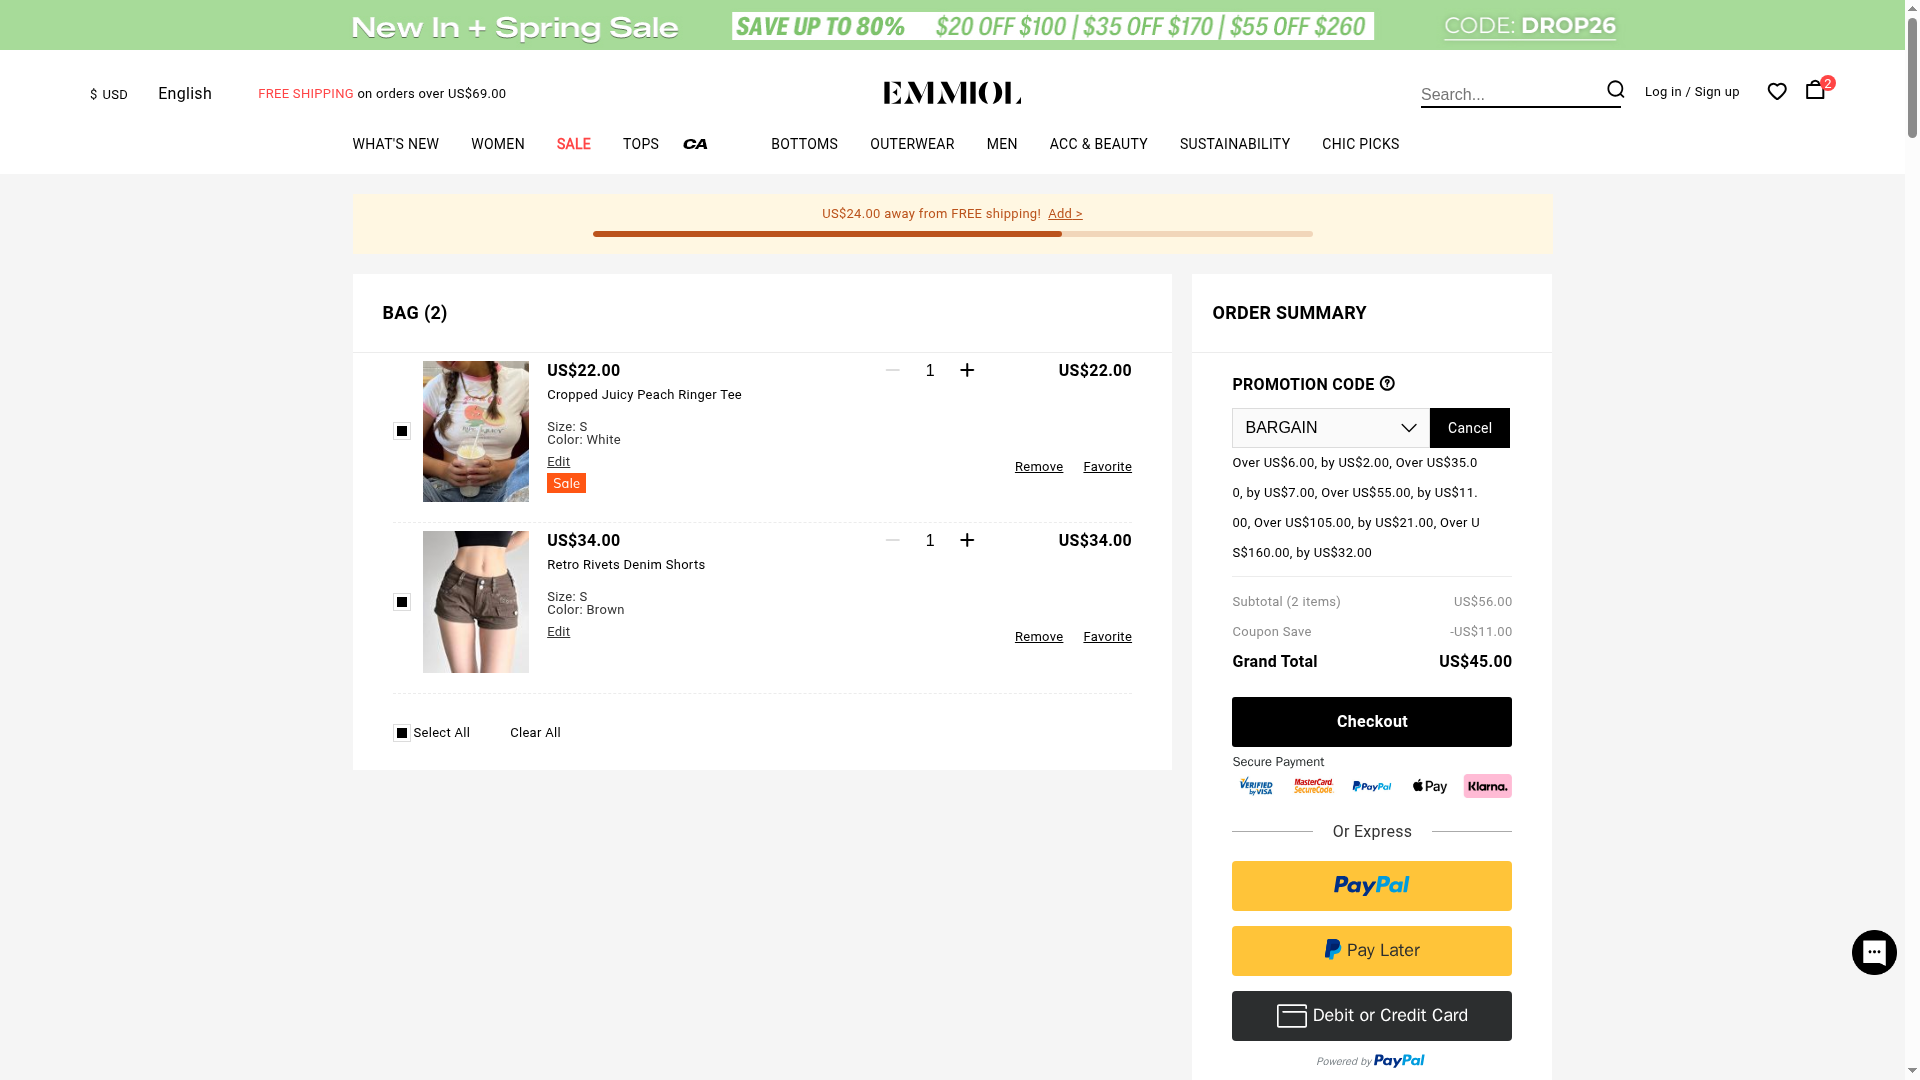Click into the Search input field
The image size is (1920, 1080).
[1508, 95]
